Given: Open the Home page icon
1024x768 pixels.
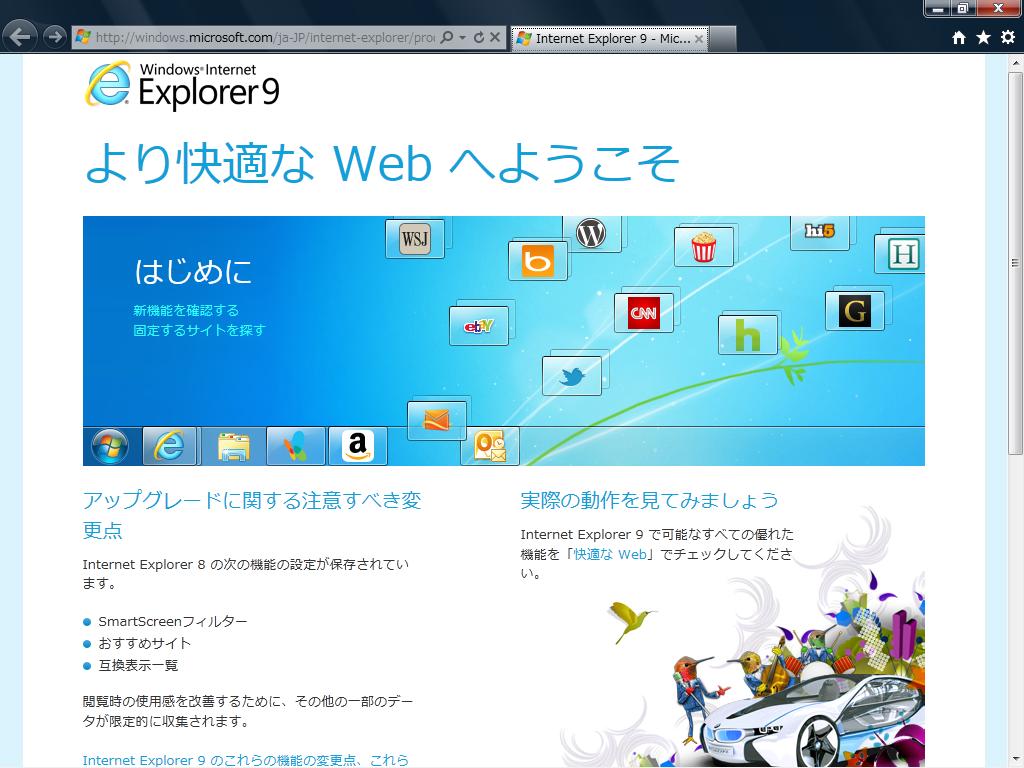Looking at the screenshot, I should (x=959, y=38).
